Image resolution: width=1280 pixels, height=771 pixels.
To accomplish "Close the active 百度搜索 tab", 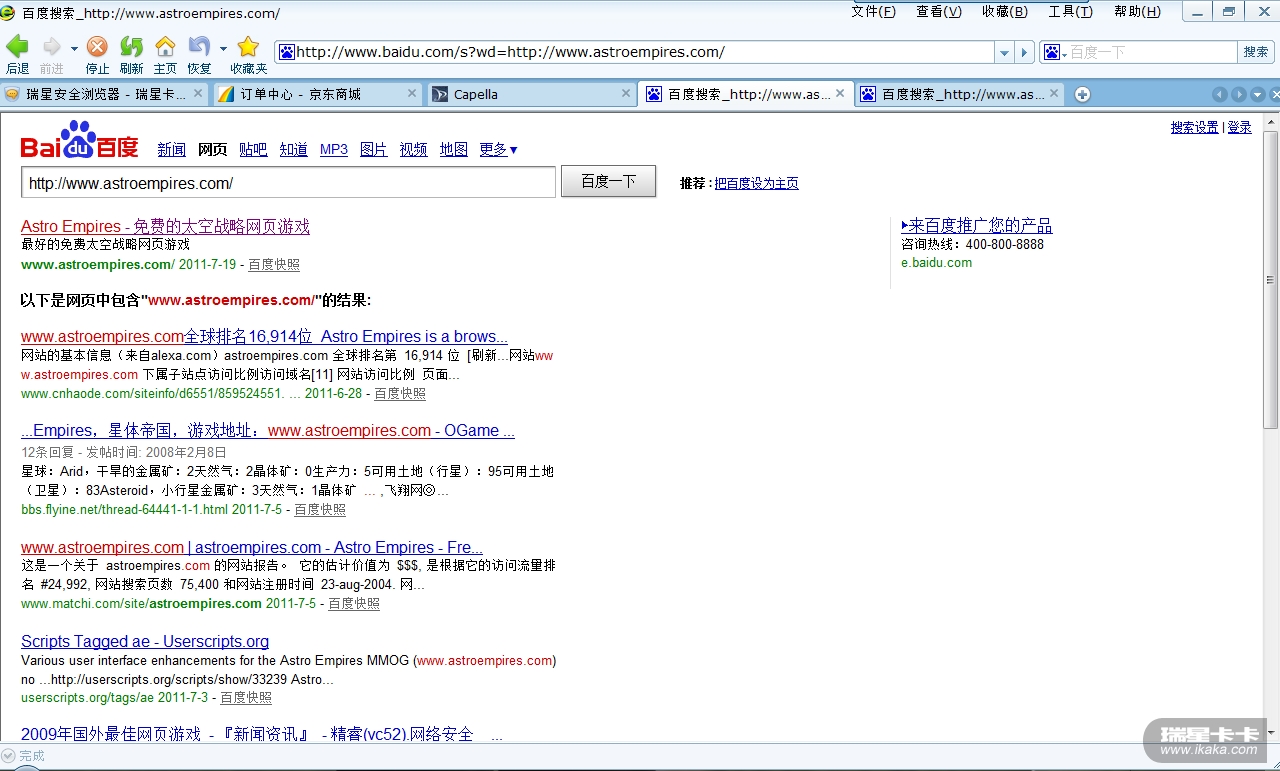I will coord(840,93).
